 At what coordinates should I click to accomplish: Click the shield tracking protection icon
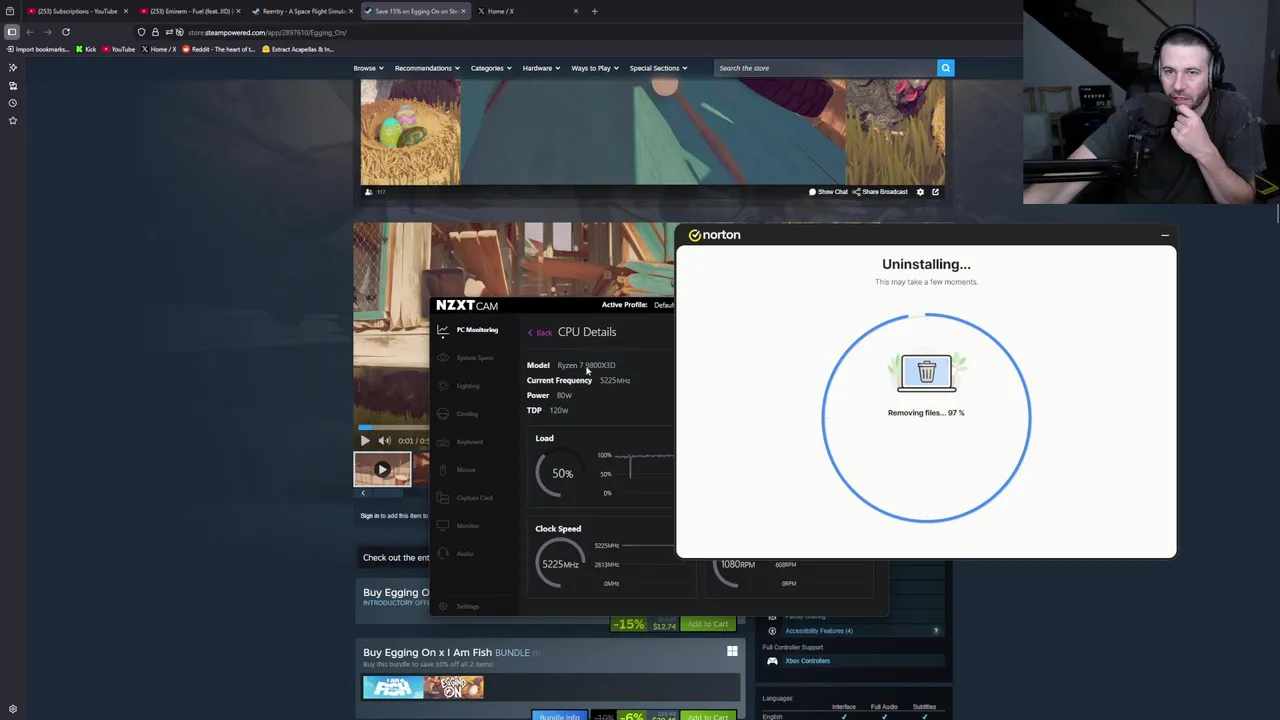tap(142, 32)
